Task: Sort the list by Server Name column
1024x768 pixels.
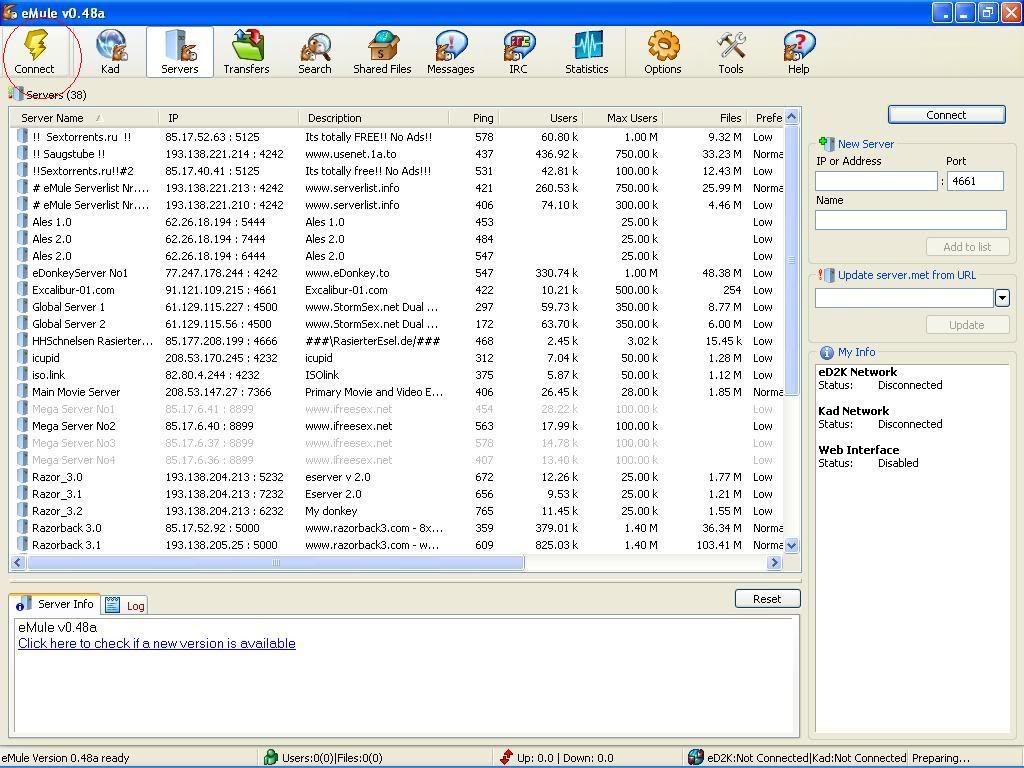Action: (60, 118)
